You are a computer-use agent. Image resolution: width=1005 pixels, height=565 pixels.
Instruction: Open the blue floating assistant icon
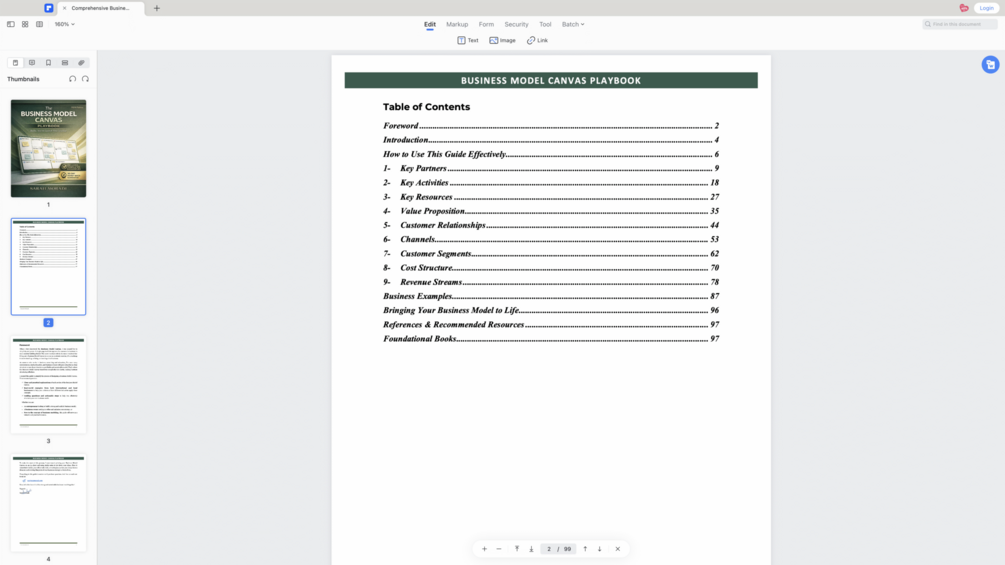pos(990,65)
